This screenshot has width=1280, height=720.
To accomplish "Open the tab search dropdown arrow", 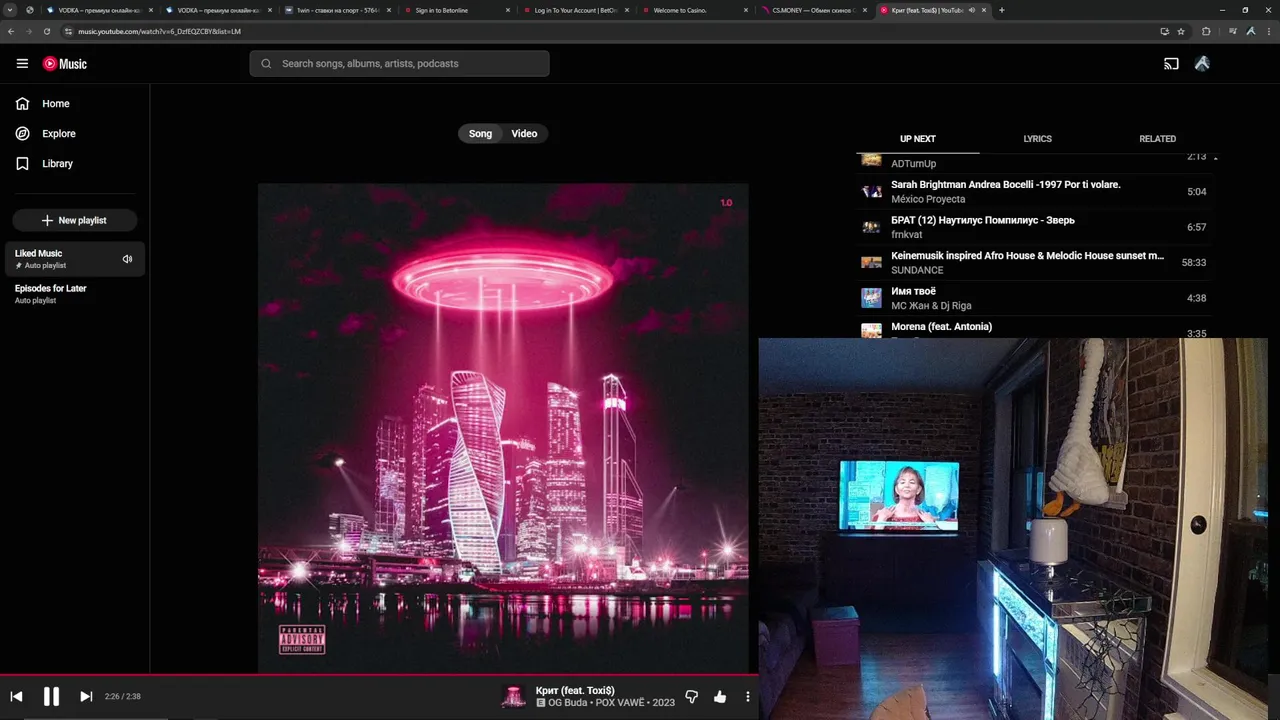I will pyautogui.click(x=9, y=10).
